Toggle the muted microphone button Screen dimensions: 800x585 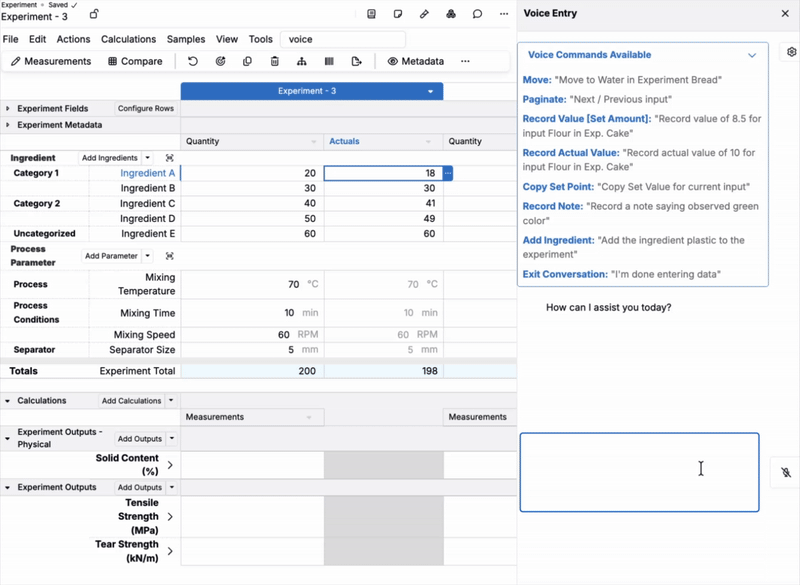[786, 472]
